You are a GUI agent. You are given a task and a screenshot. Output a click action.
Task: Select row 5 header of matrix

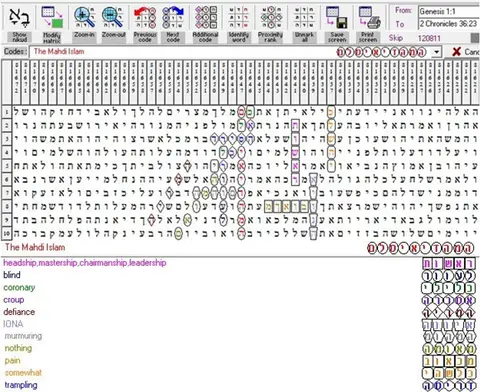click(6, 166)
